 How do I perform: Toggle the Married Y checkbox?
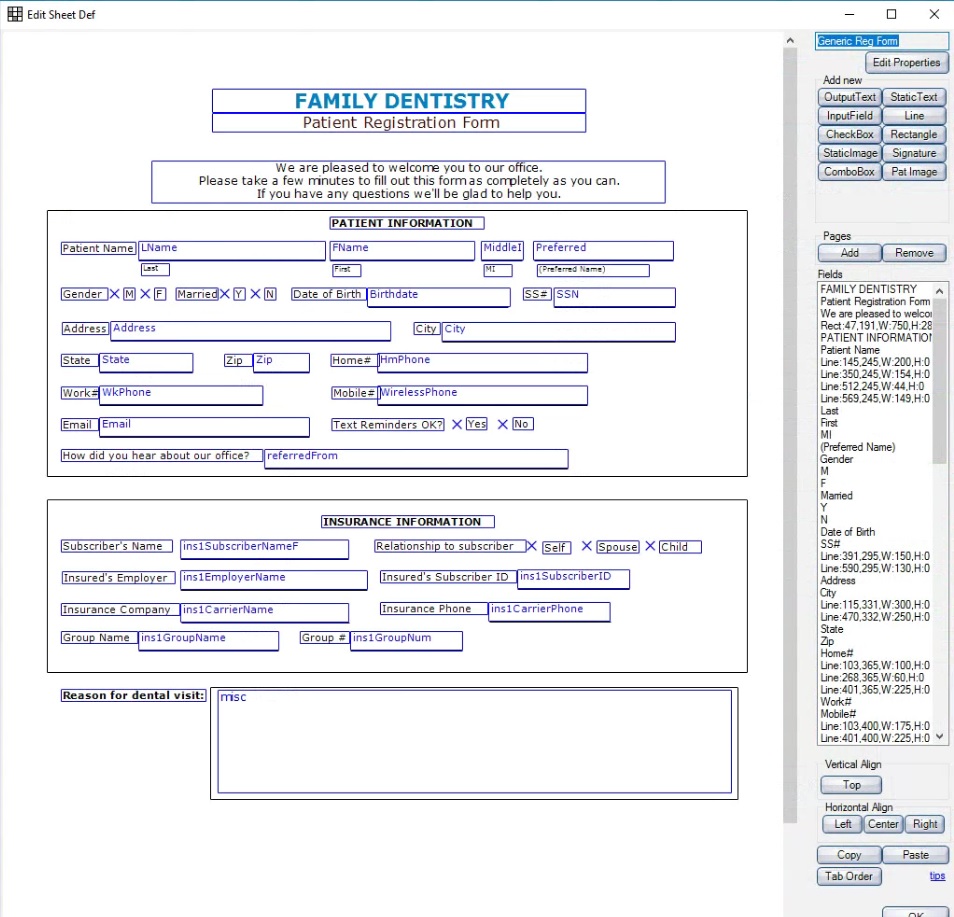click(x=225, y=295)
